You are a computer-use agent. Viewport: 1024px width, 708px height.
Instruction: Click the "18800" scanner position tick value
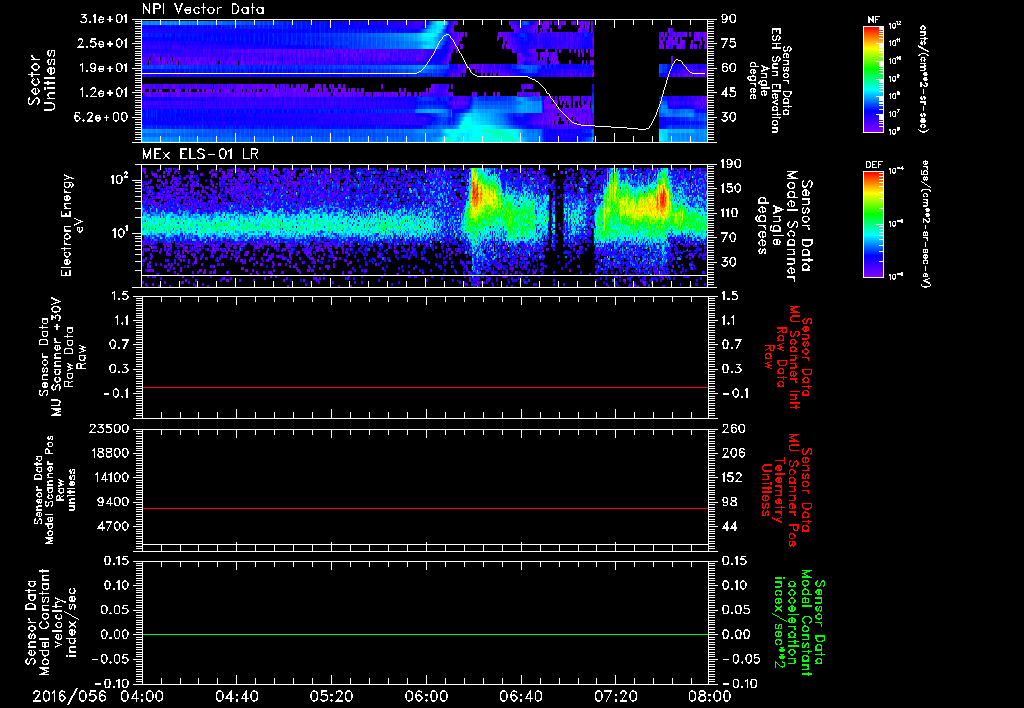(109, 453)
